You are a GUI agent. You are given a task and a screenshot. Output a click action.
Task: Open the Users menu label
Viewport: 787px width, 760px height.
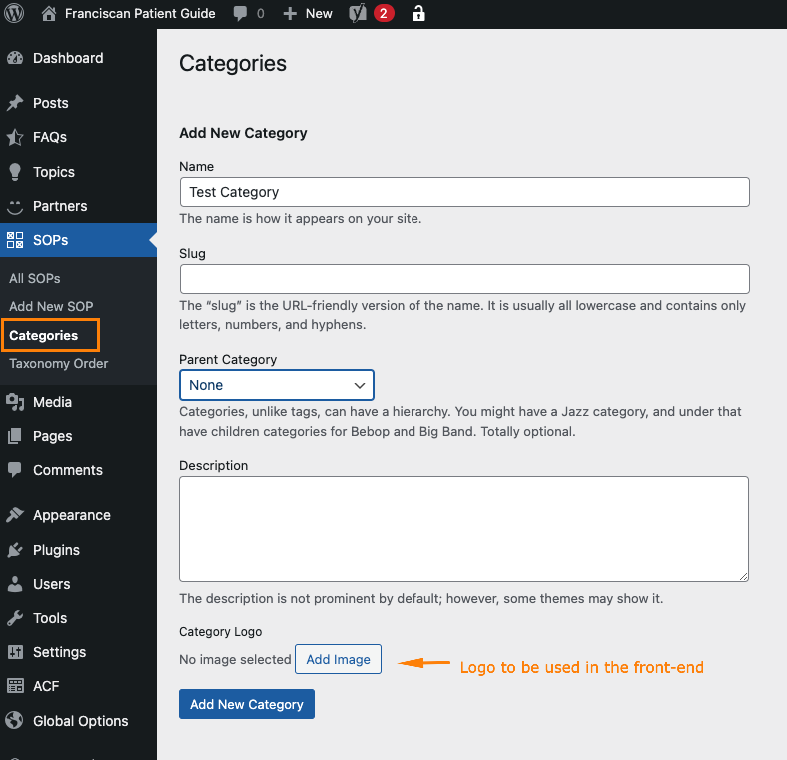click(x=52, y=584)
